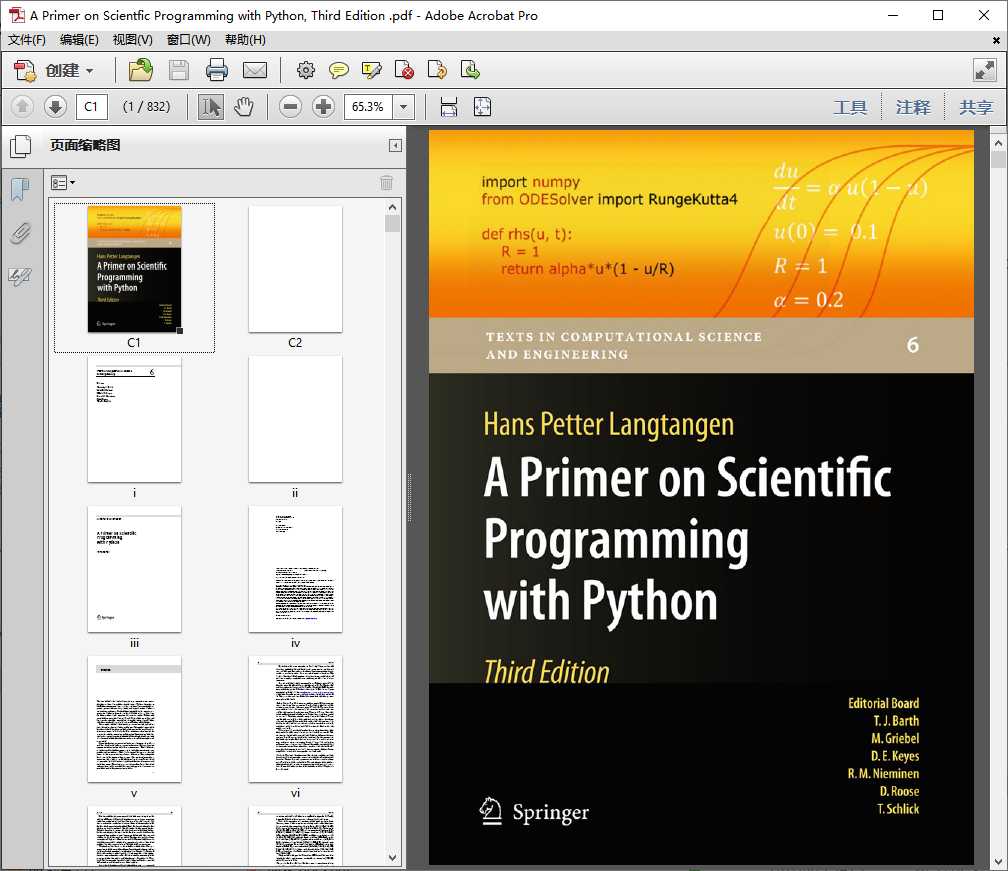
Task: Click the page number field C1
Action: (91, 107)
